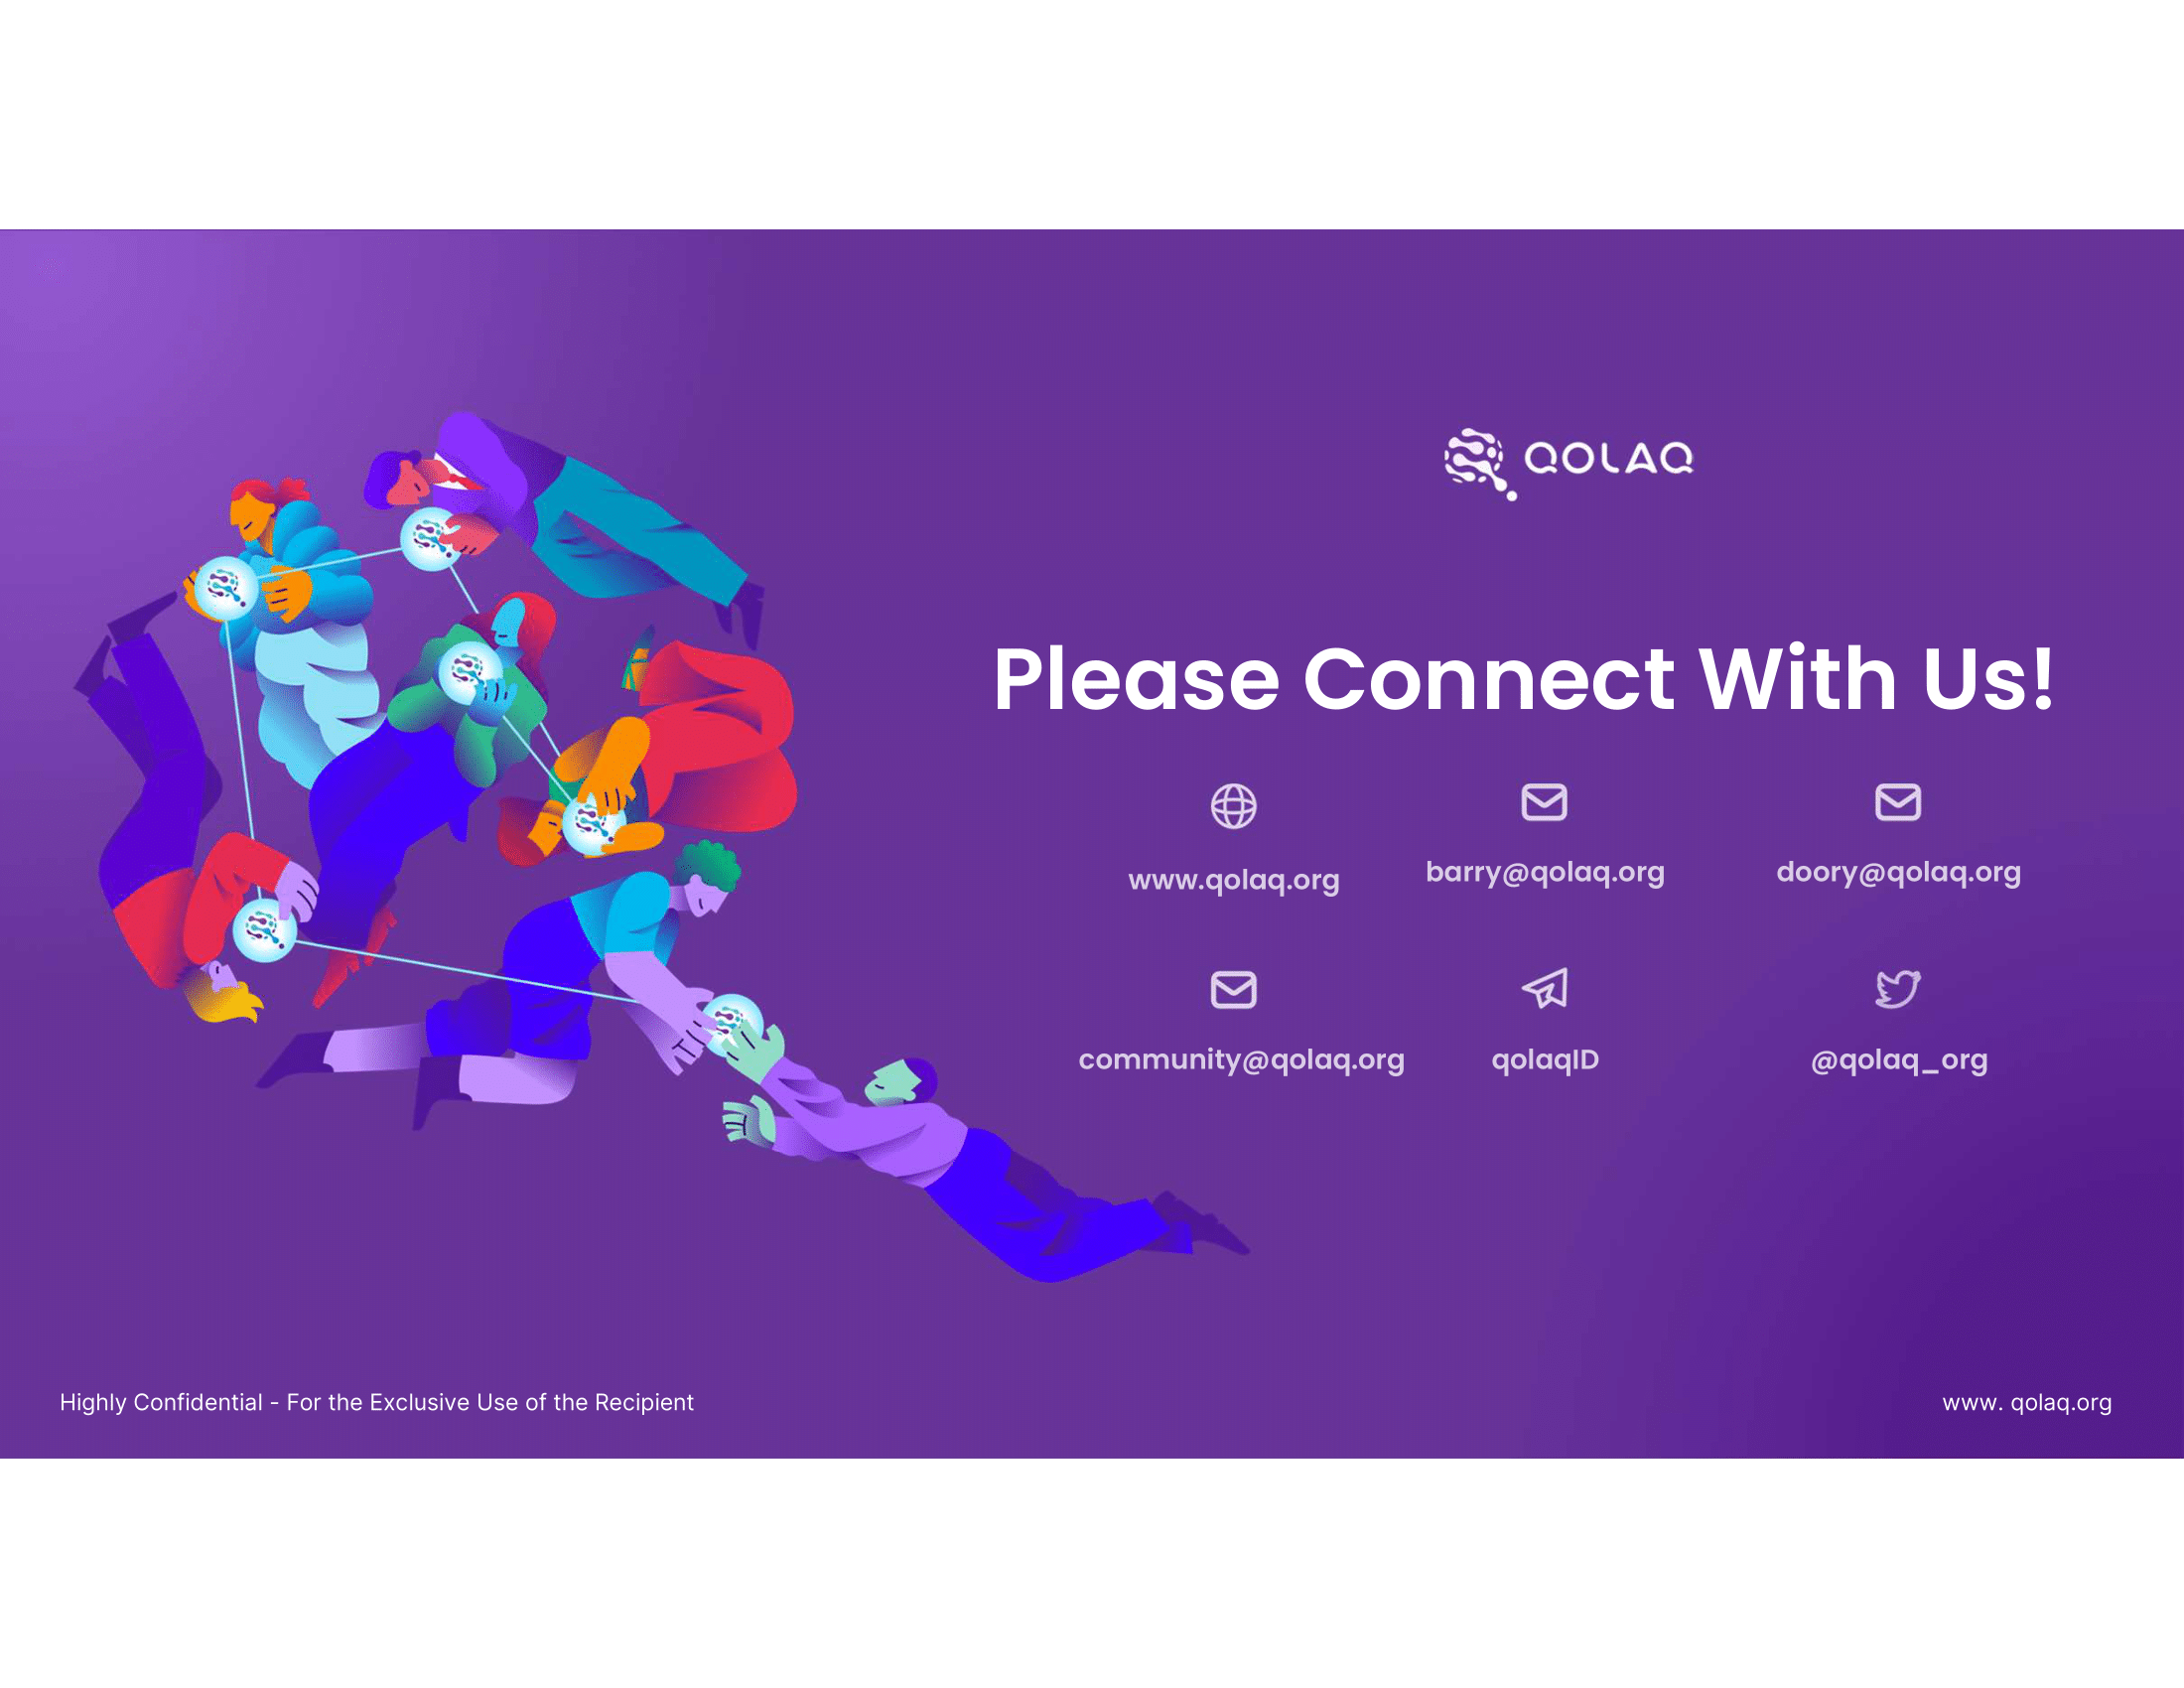The width and height of the screenshot is (2184, 1688).
Task: Click the QOLAQ wordmark text
Action: click(1608, 459)
